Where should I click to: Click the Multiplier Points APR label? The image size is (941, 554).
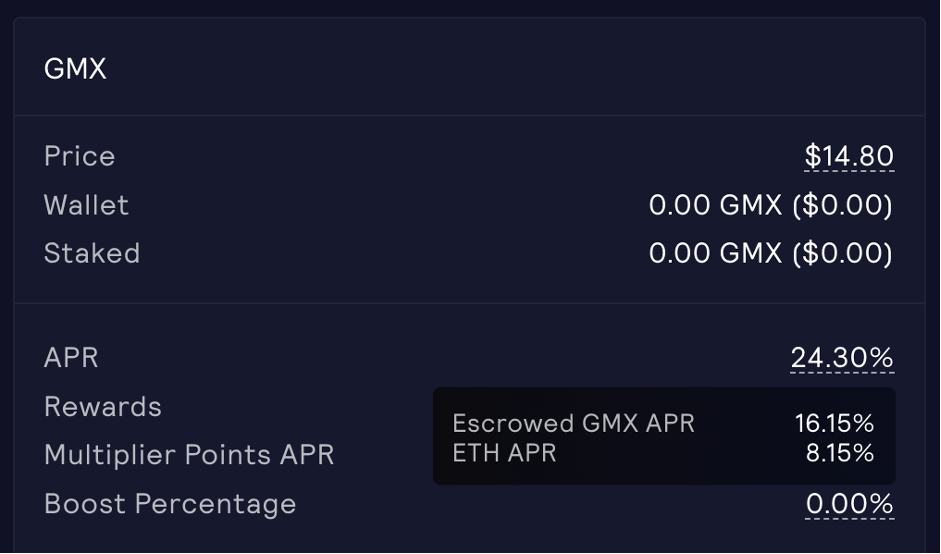tap(189, 455)
